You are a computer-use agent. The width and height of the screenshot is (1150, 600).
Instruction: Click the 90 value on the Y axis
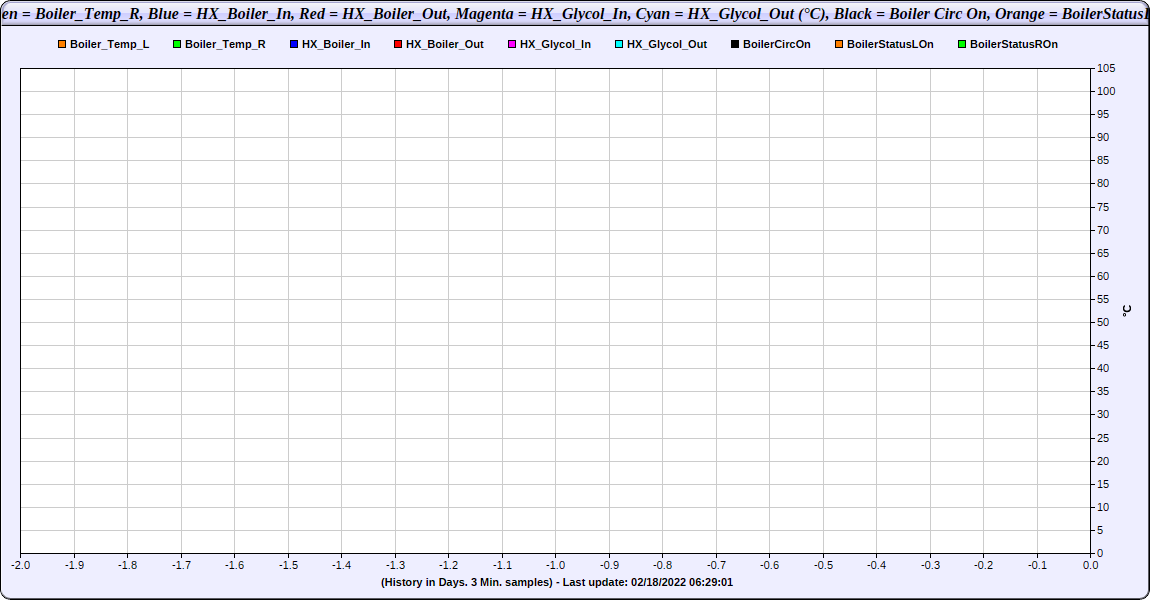pos(1103,137)
